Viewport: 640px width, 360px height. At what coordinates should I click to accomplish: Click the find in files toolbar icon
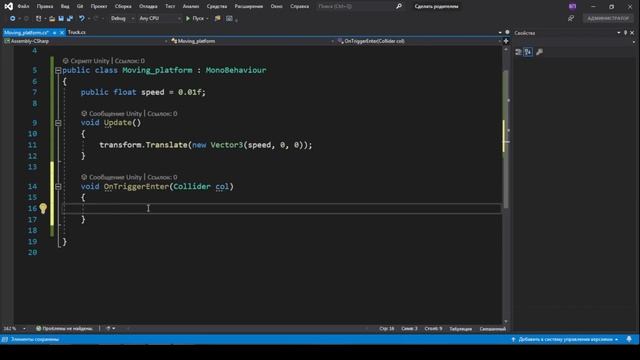(x=218, y=18)
